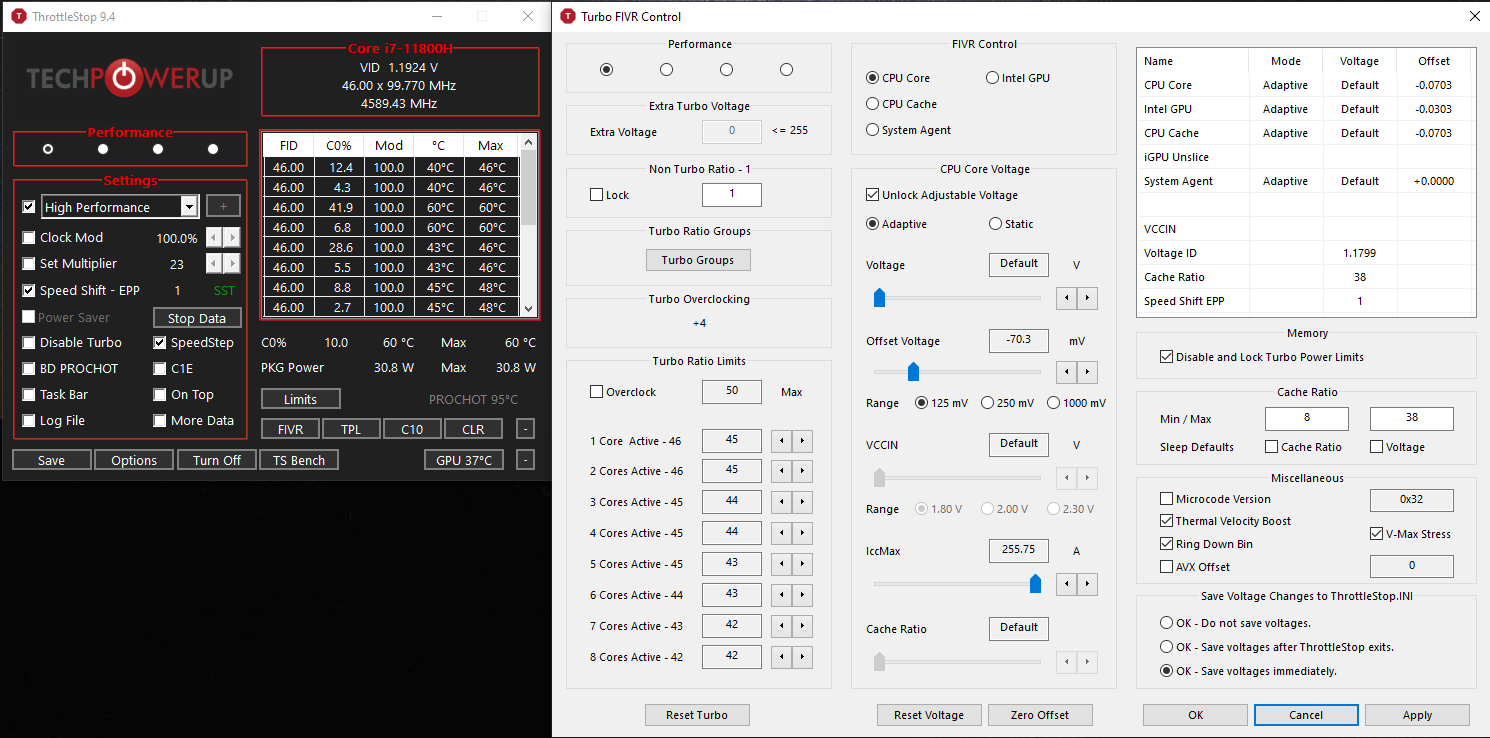This screenshot has height=738, width=1490.
Task: Launch TS Bench
Action: click(299, 460)
